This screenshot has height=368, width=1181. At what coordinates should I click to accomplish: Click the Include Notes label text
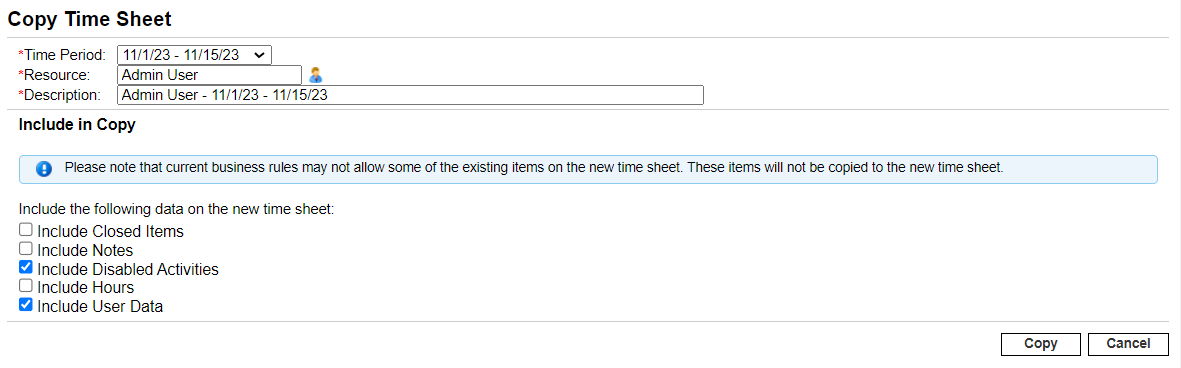(x=85, y=250)
